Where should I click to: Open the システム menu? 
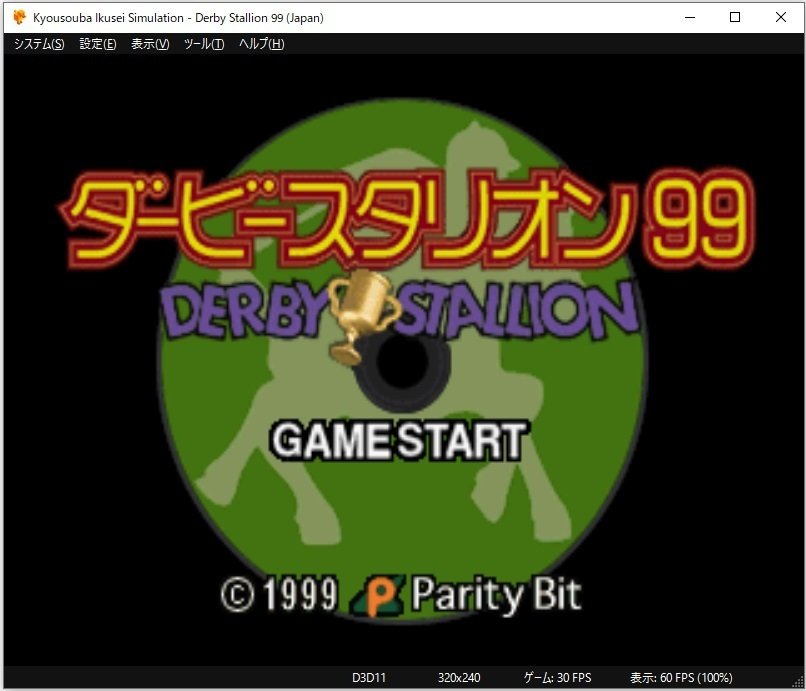(x=37, y=44)
